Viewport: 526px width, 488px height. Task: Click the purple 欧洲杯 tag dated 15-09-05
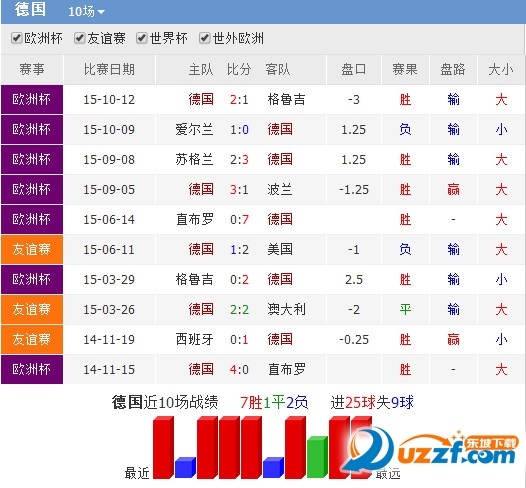click(32, 189)
